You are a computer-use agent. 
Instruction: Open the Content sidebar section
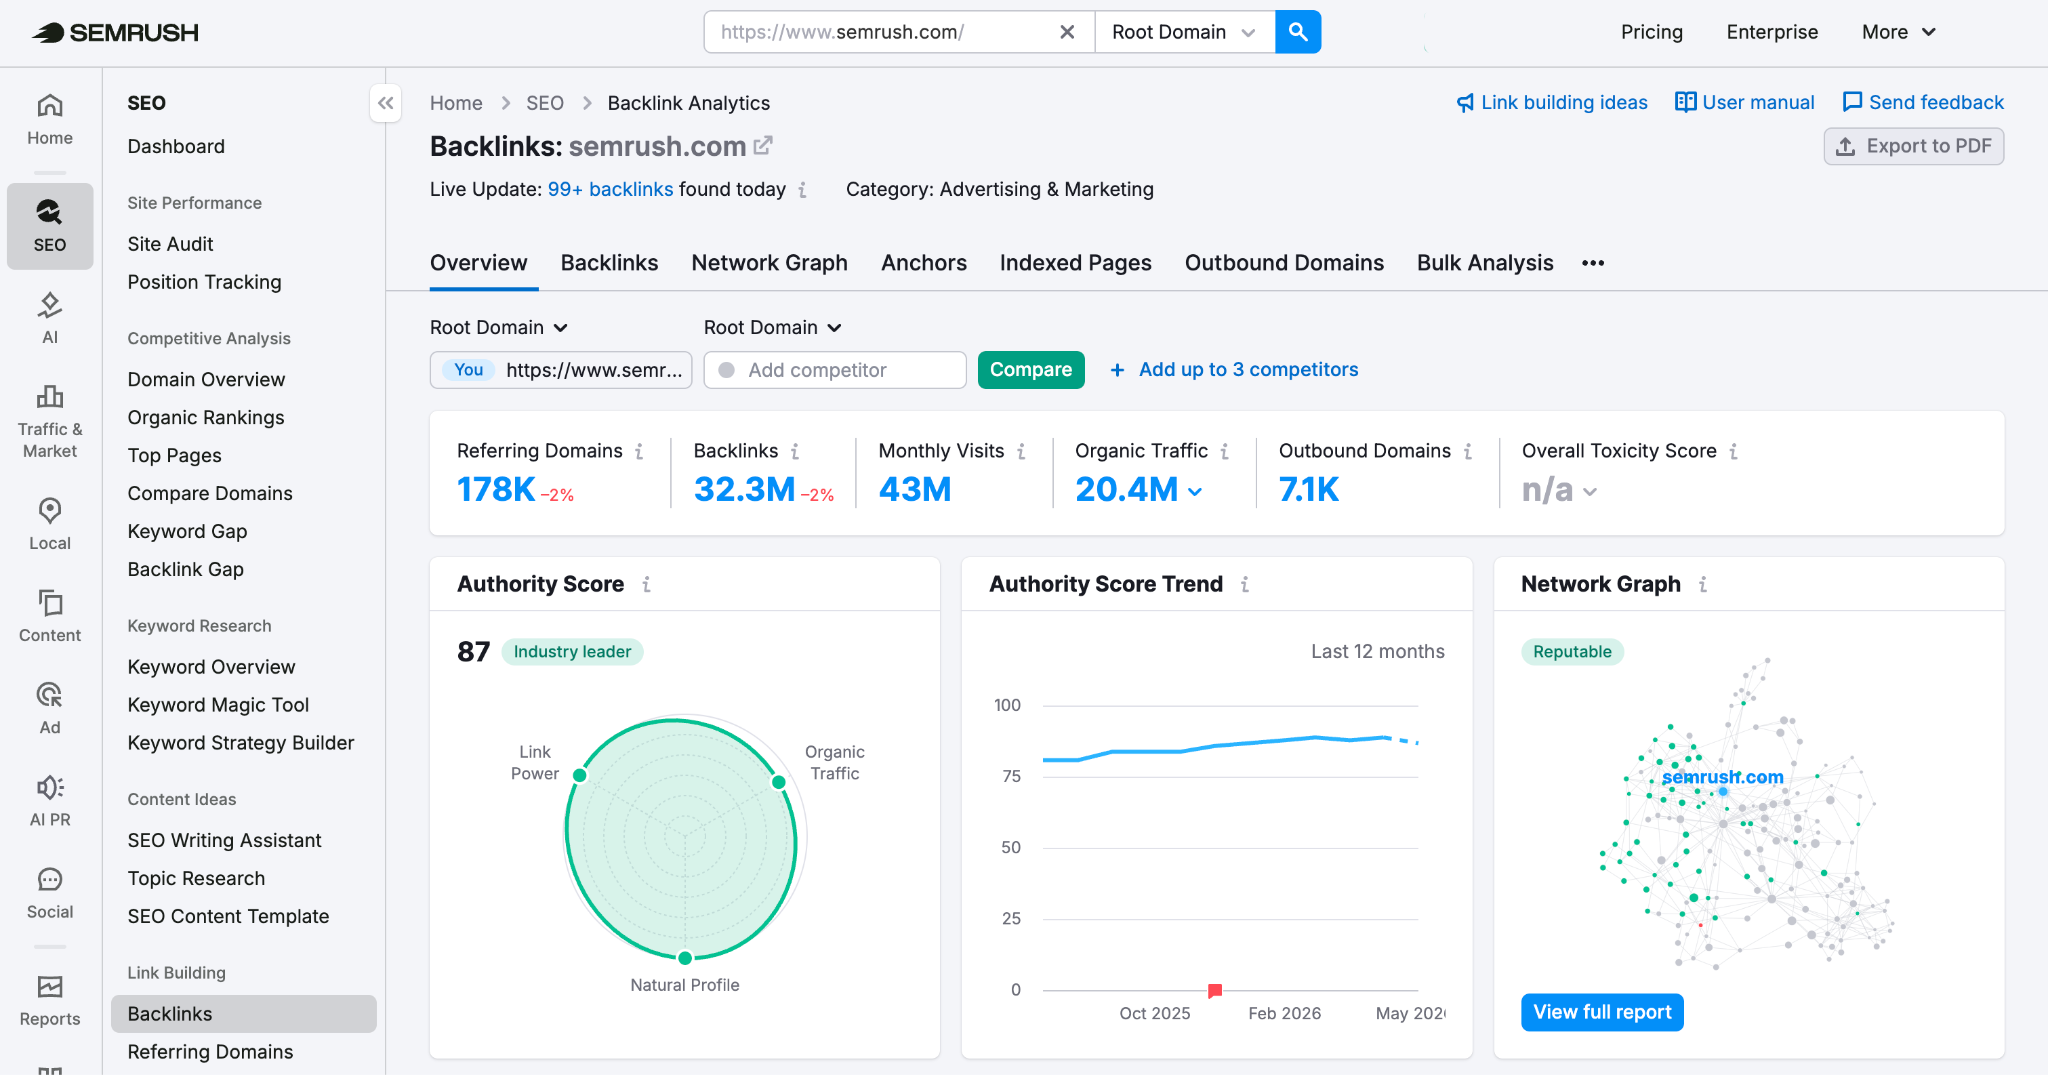50,616
